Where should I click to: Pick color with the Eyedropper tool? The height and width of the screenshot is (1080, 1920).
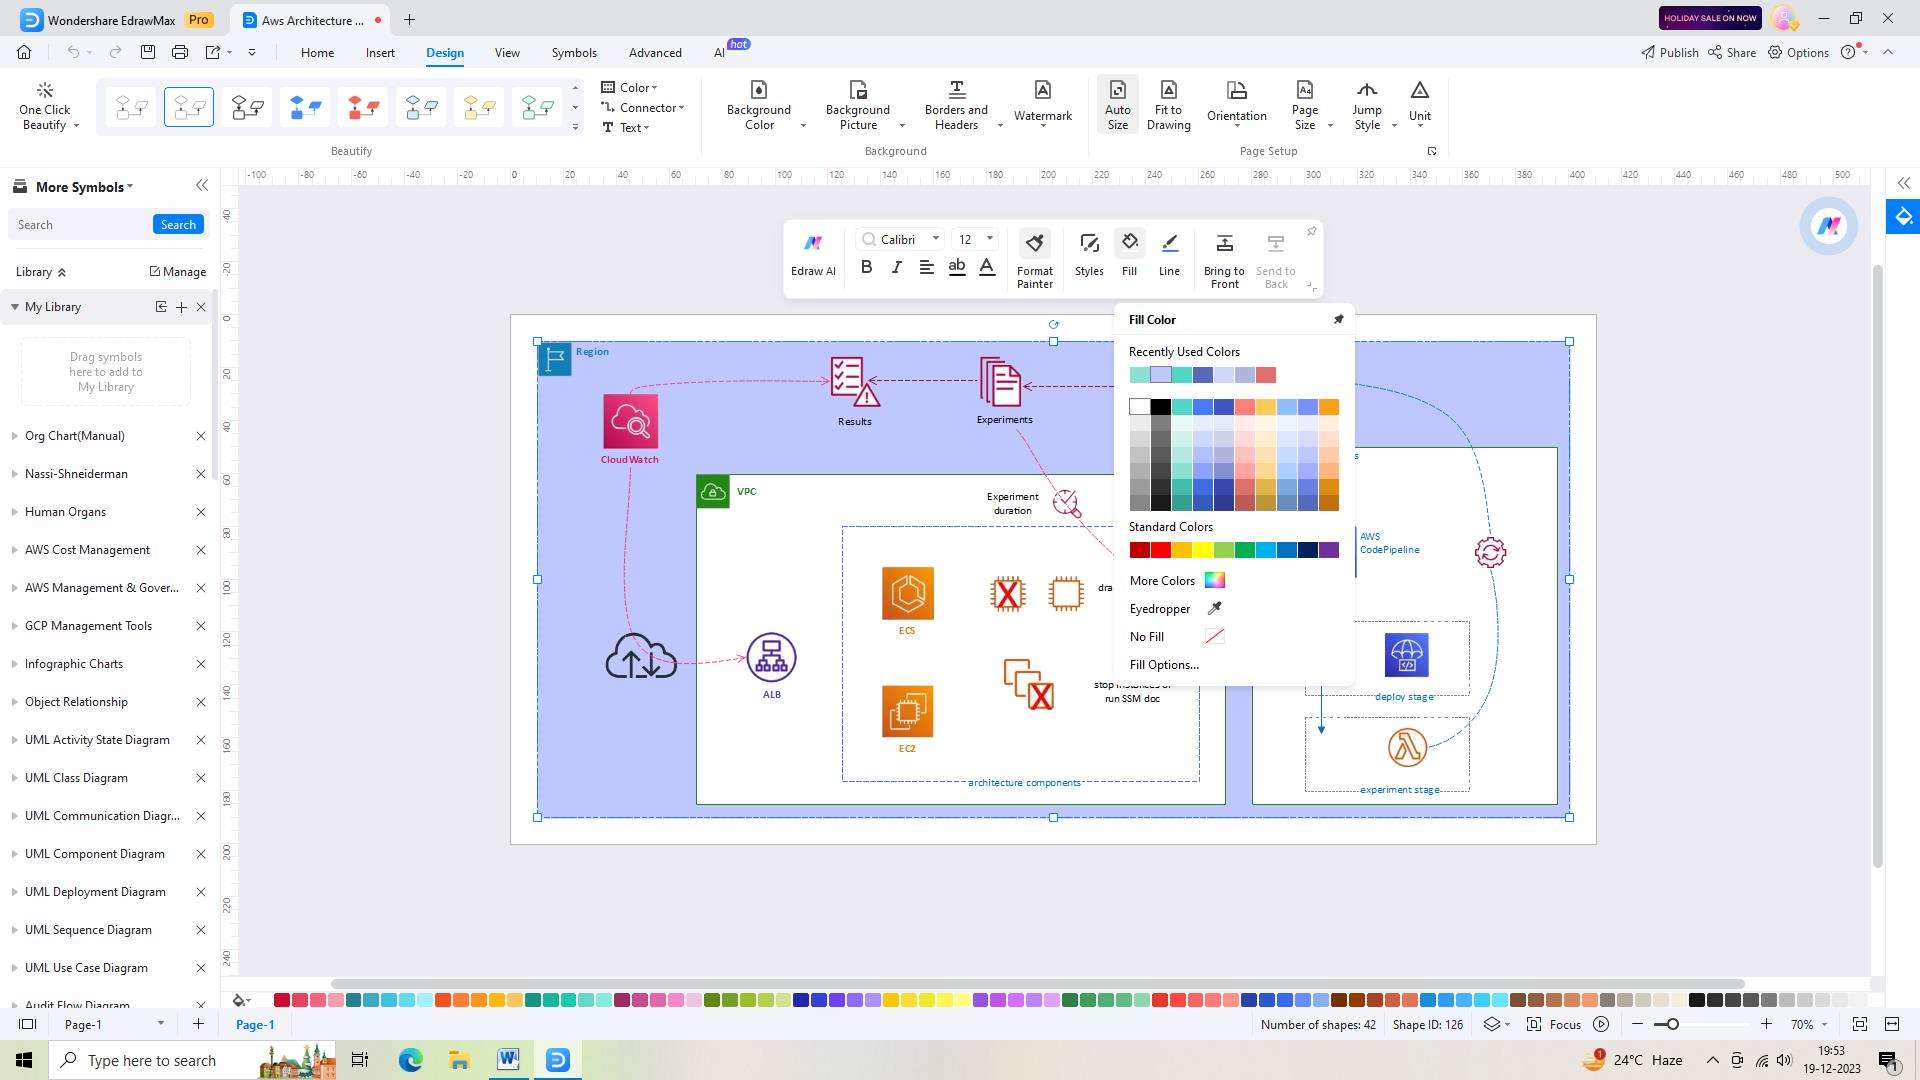(1176, 608)
